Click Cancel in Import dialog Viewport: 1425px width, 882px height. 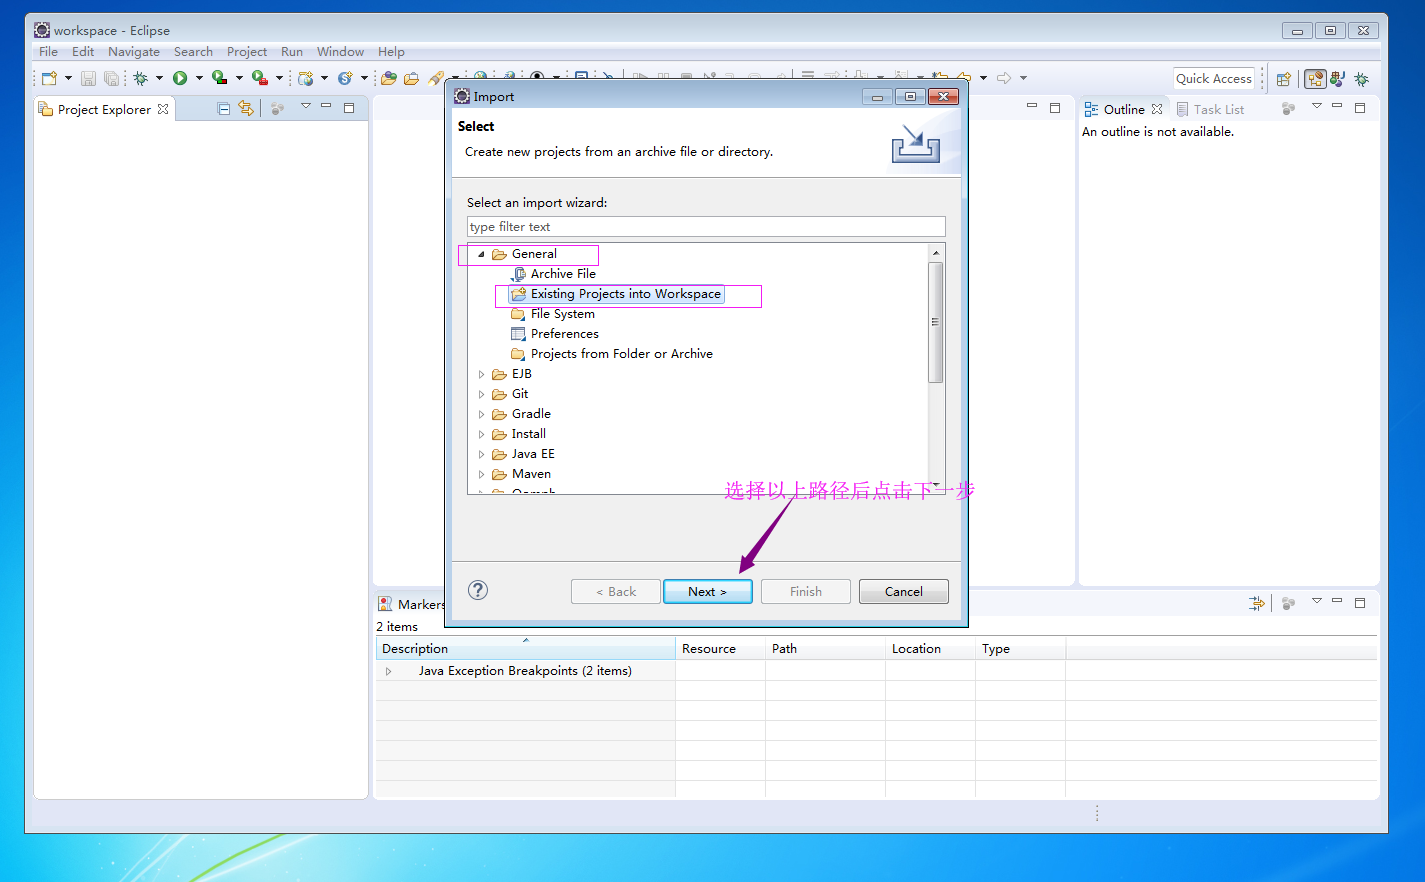(904, 592)
